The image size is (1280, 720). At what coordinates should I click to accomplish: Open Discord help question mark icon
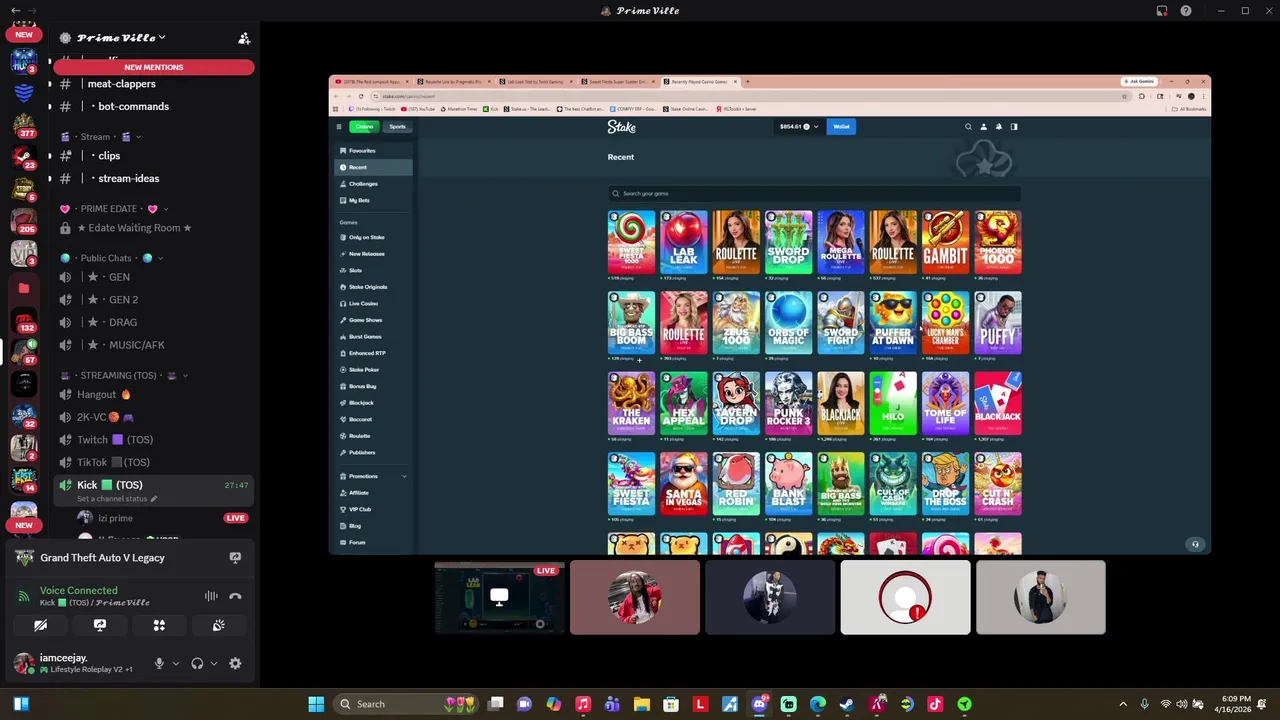tap(1186, 11)
